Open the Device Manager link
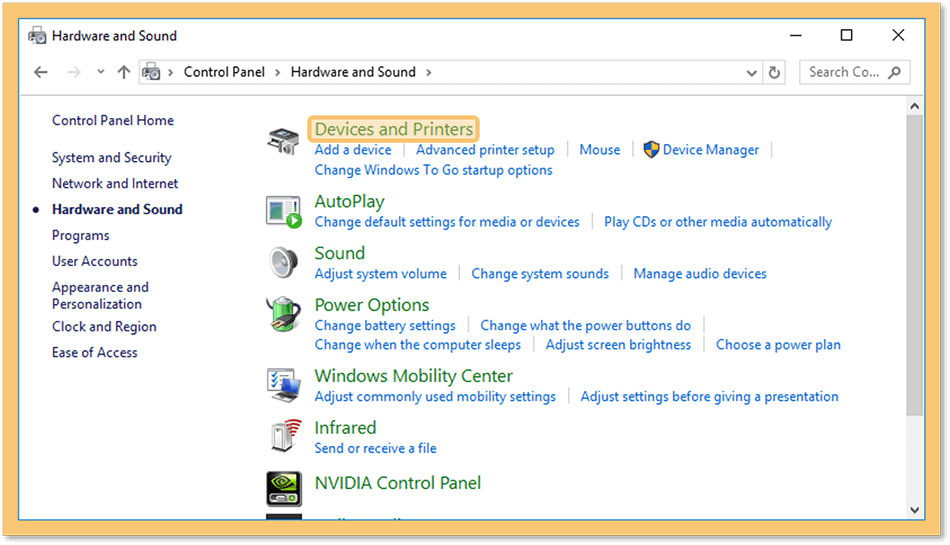 coord(711,150)
